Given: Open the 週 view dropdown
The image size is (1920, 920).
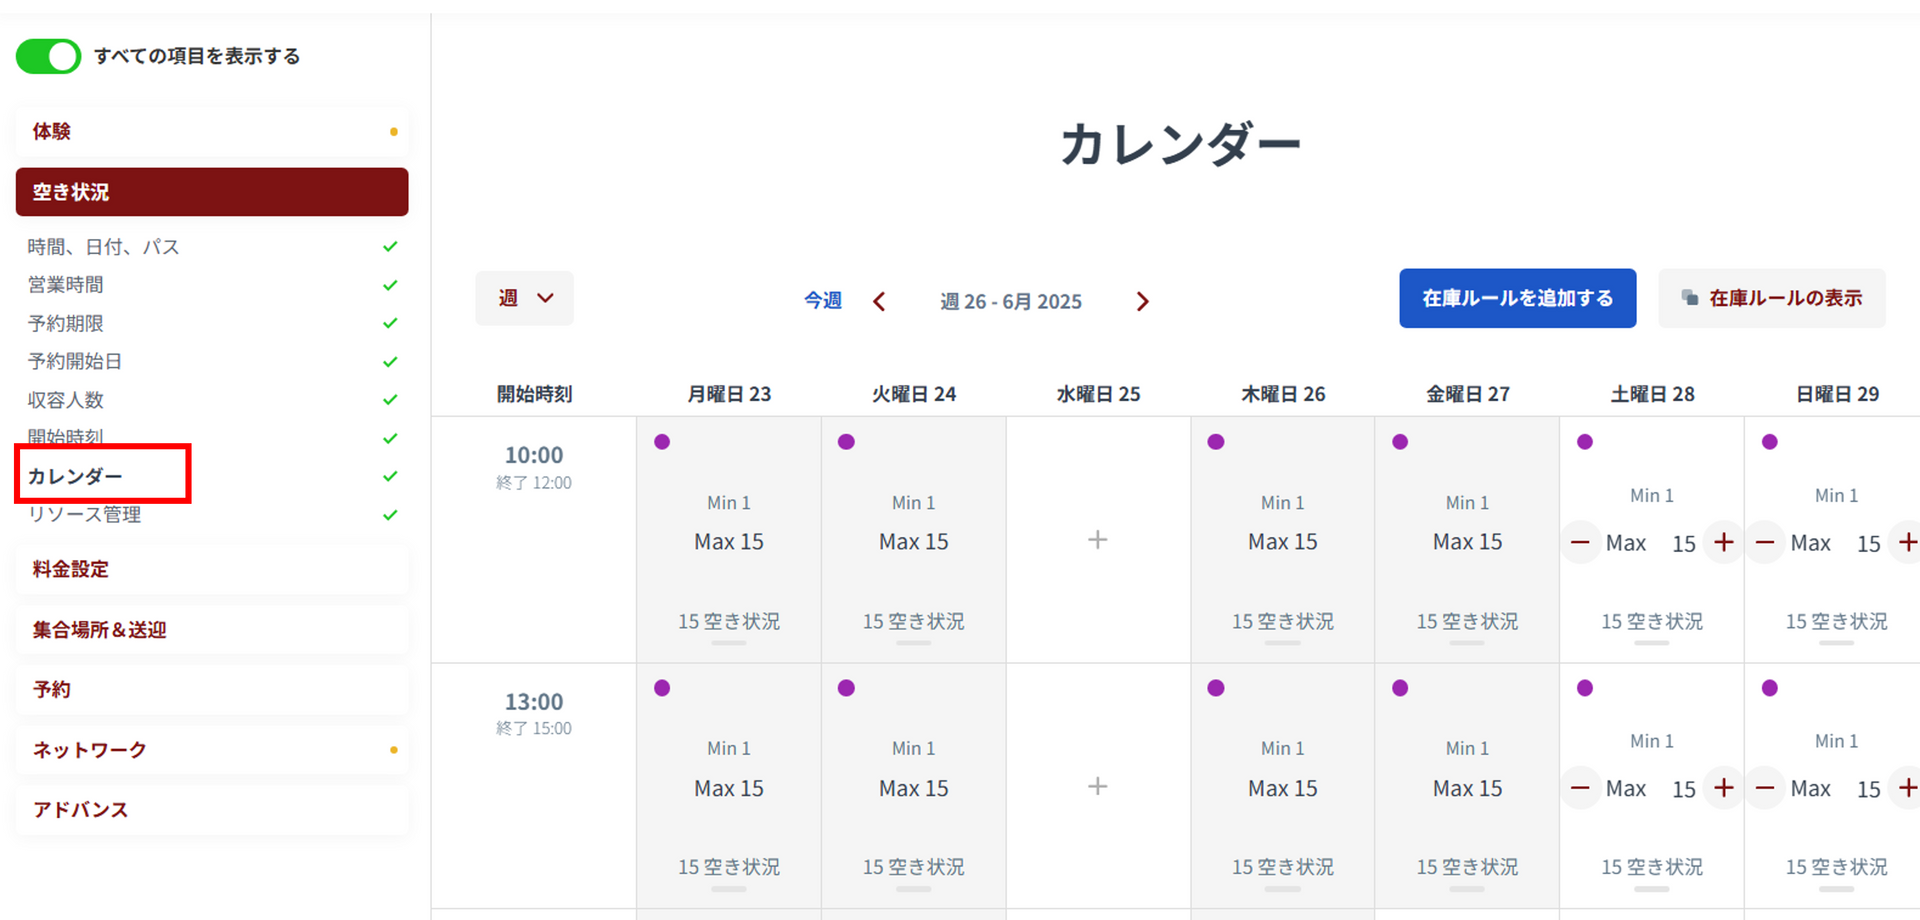Looking at the screenshot, I should coord(525,298).
